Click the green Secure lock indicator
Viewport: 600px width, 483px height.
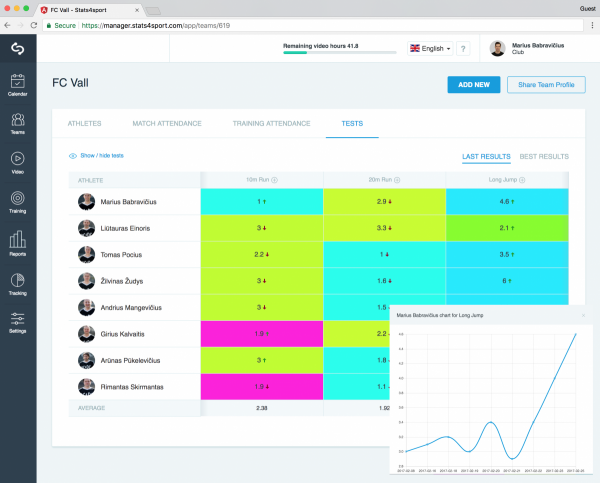(x=61, y=25)
